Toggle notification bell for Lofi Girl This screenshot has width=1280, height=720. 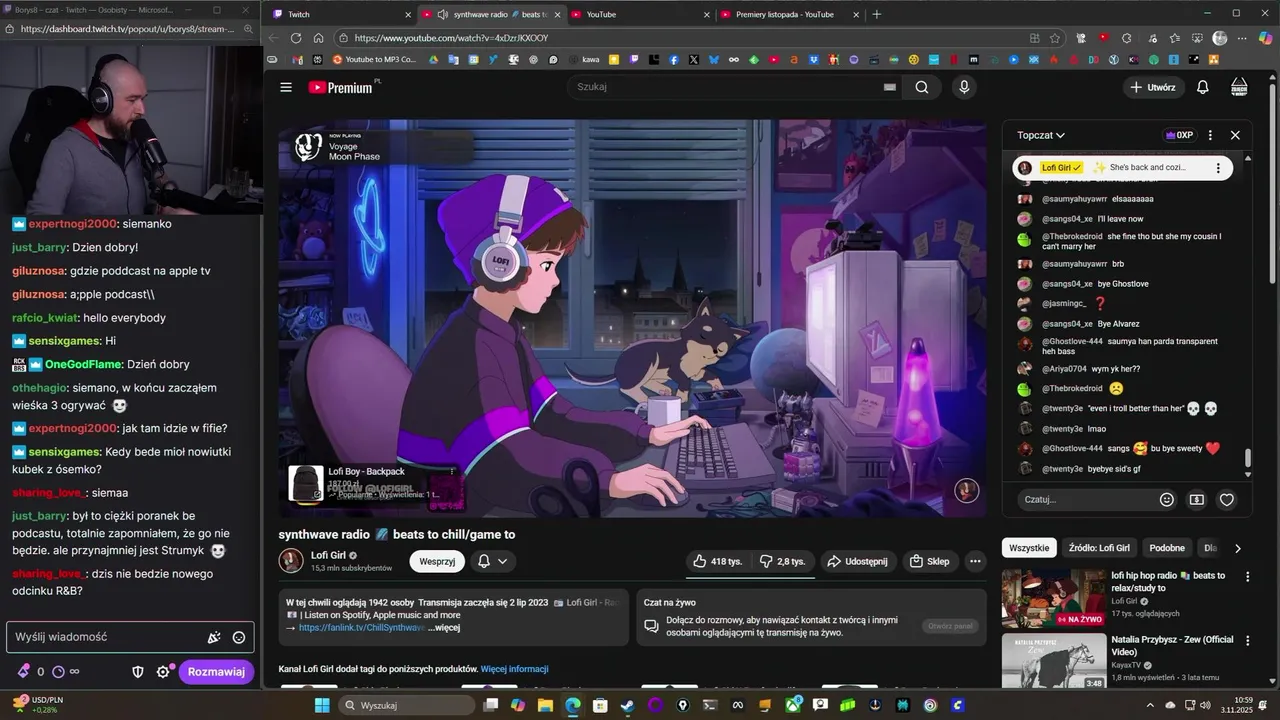tap(492, 561)
